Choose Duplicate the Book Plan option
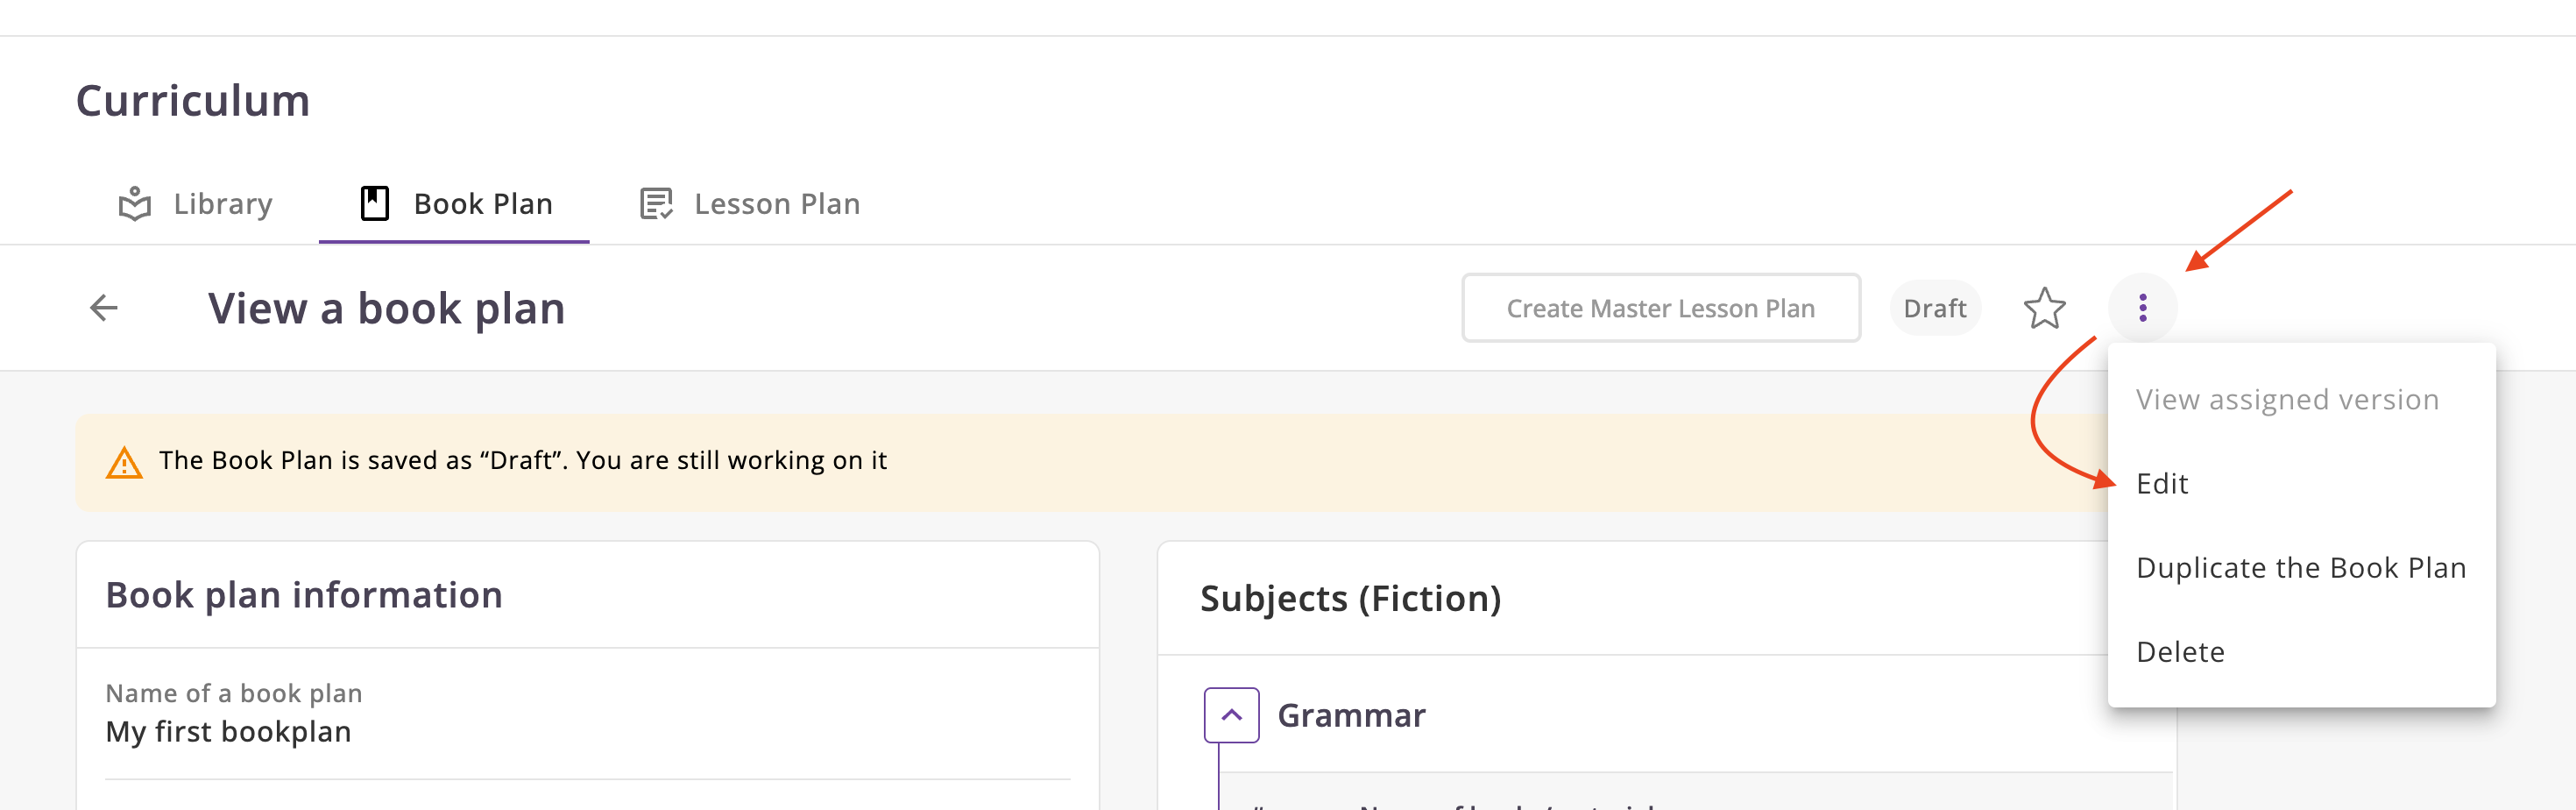The height and width of the screenshot is (810, 2576). coord(2300,568)
